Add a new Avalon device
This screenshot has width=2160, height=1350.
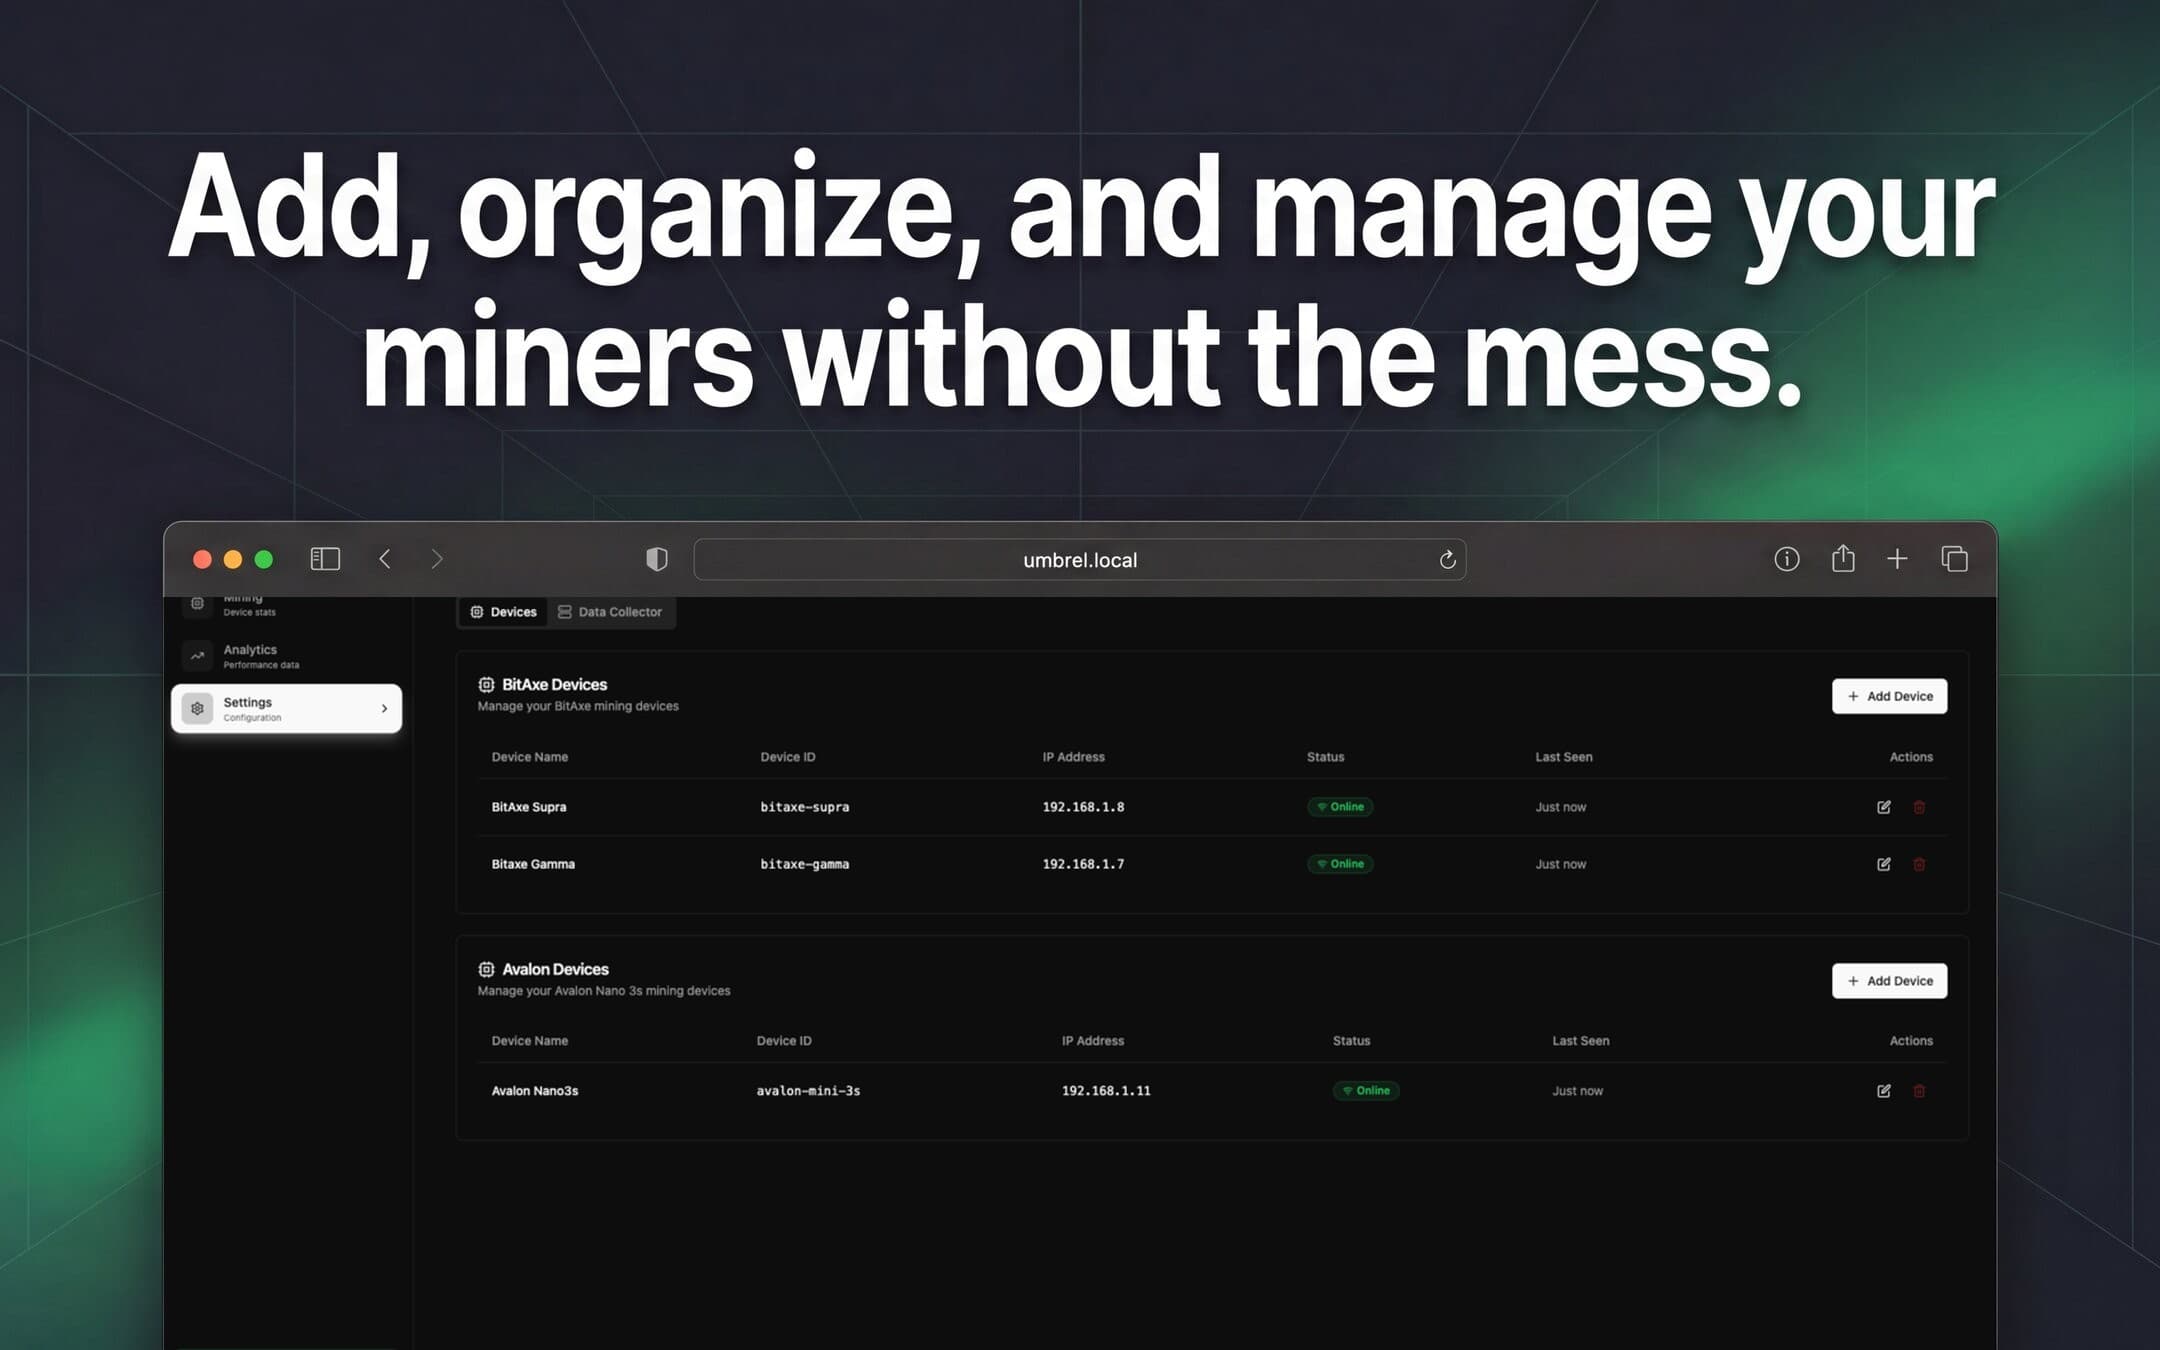tap(1889, 981)
